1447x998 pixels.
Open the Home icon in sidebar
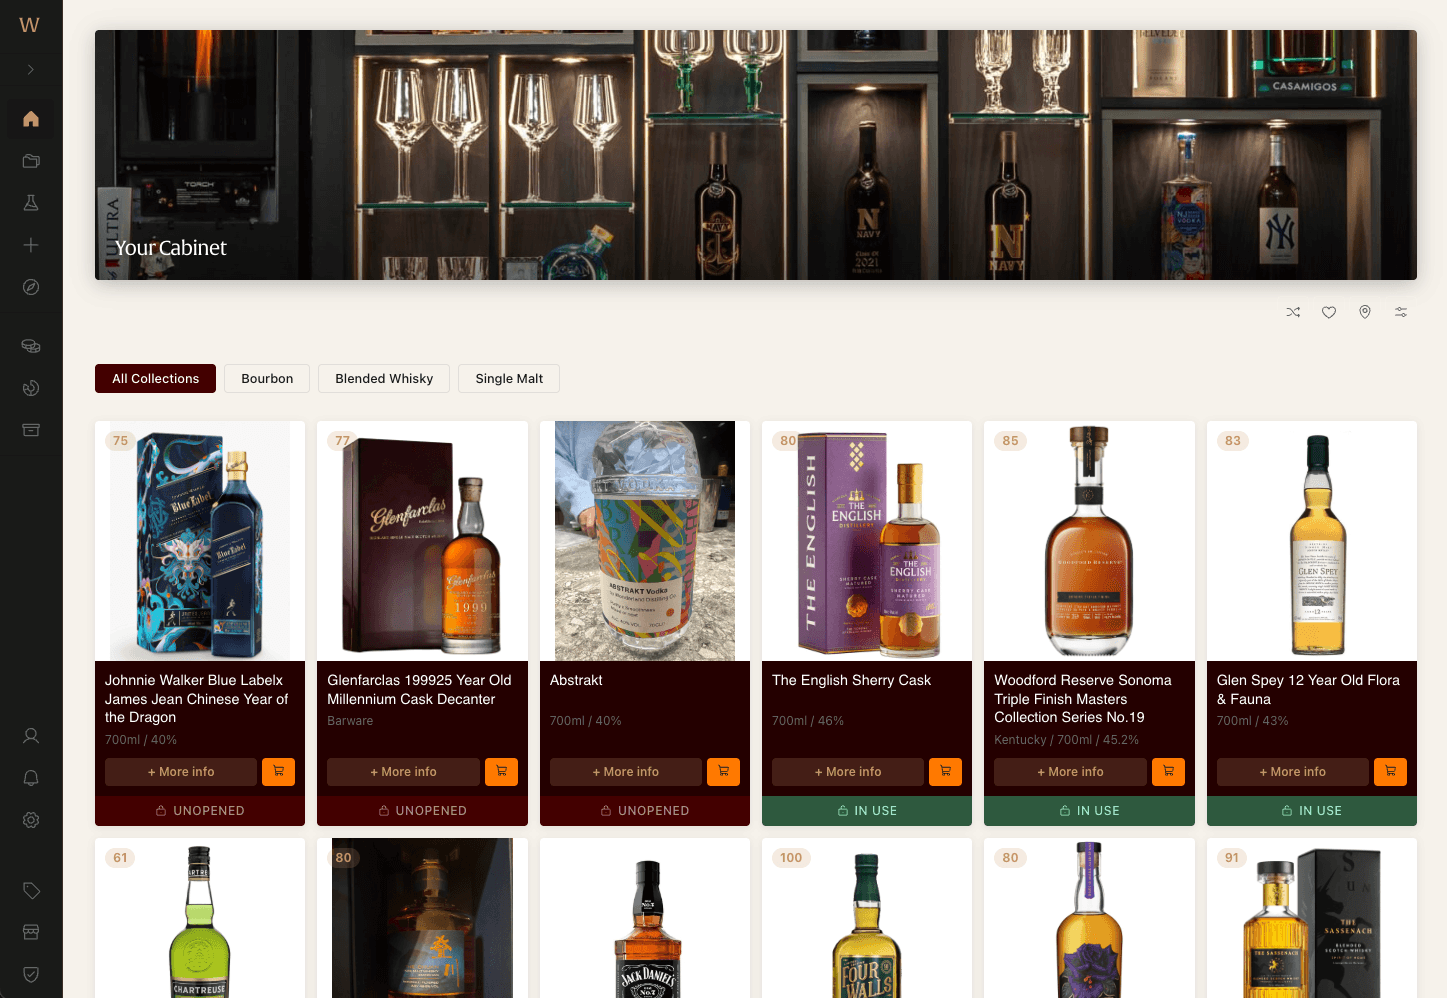point(31,119)
